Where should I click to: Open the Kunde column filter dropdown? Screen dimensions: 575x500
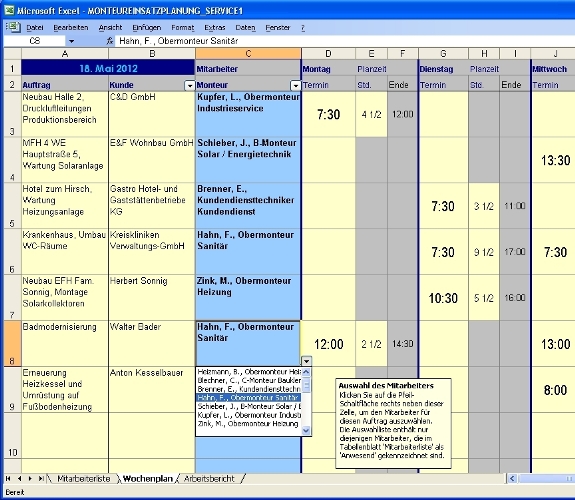tap(190, 86)
